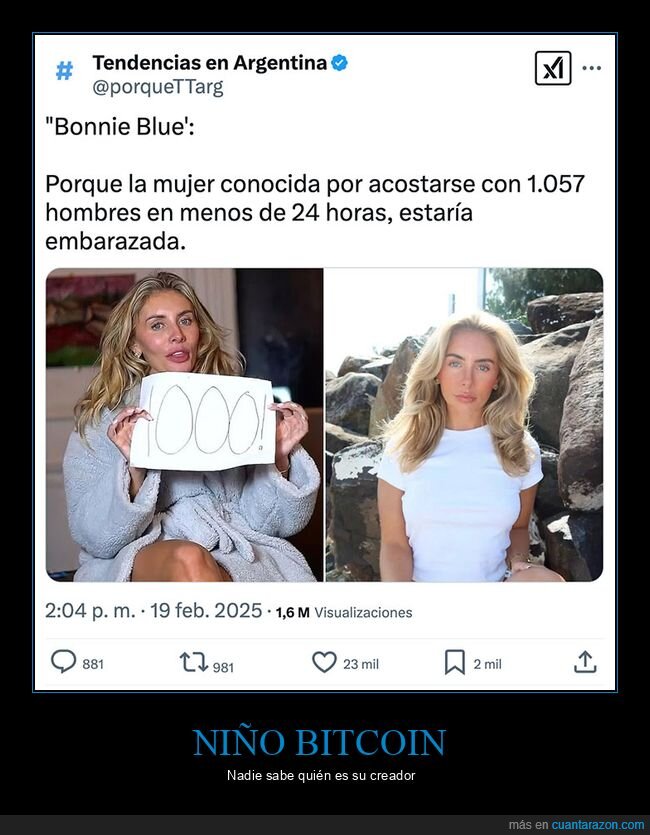Click the blue verified badge
Screen dimensions: 650x835
(340, 63)
